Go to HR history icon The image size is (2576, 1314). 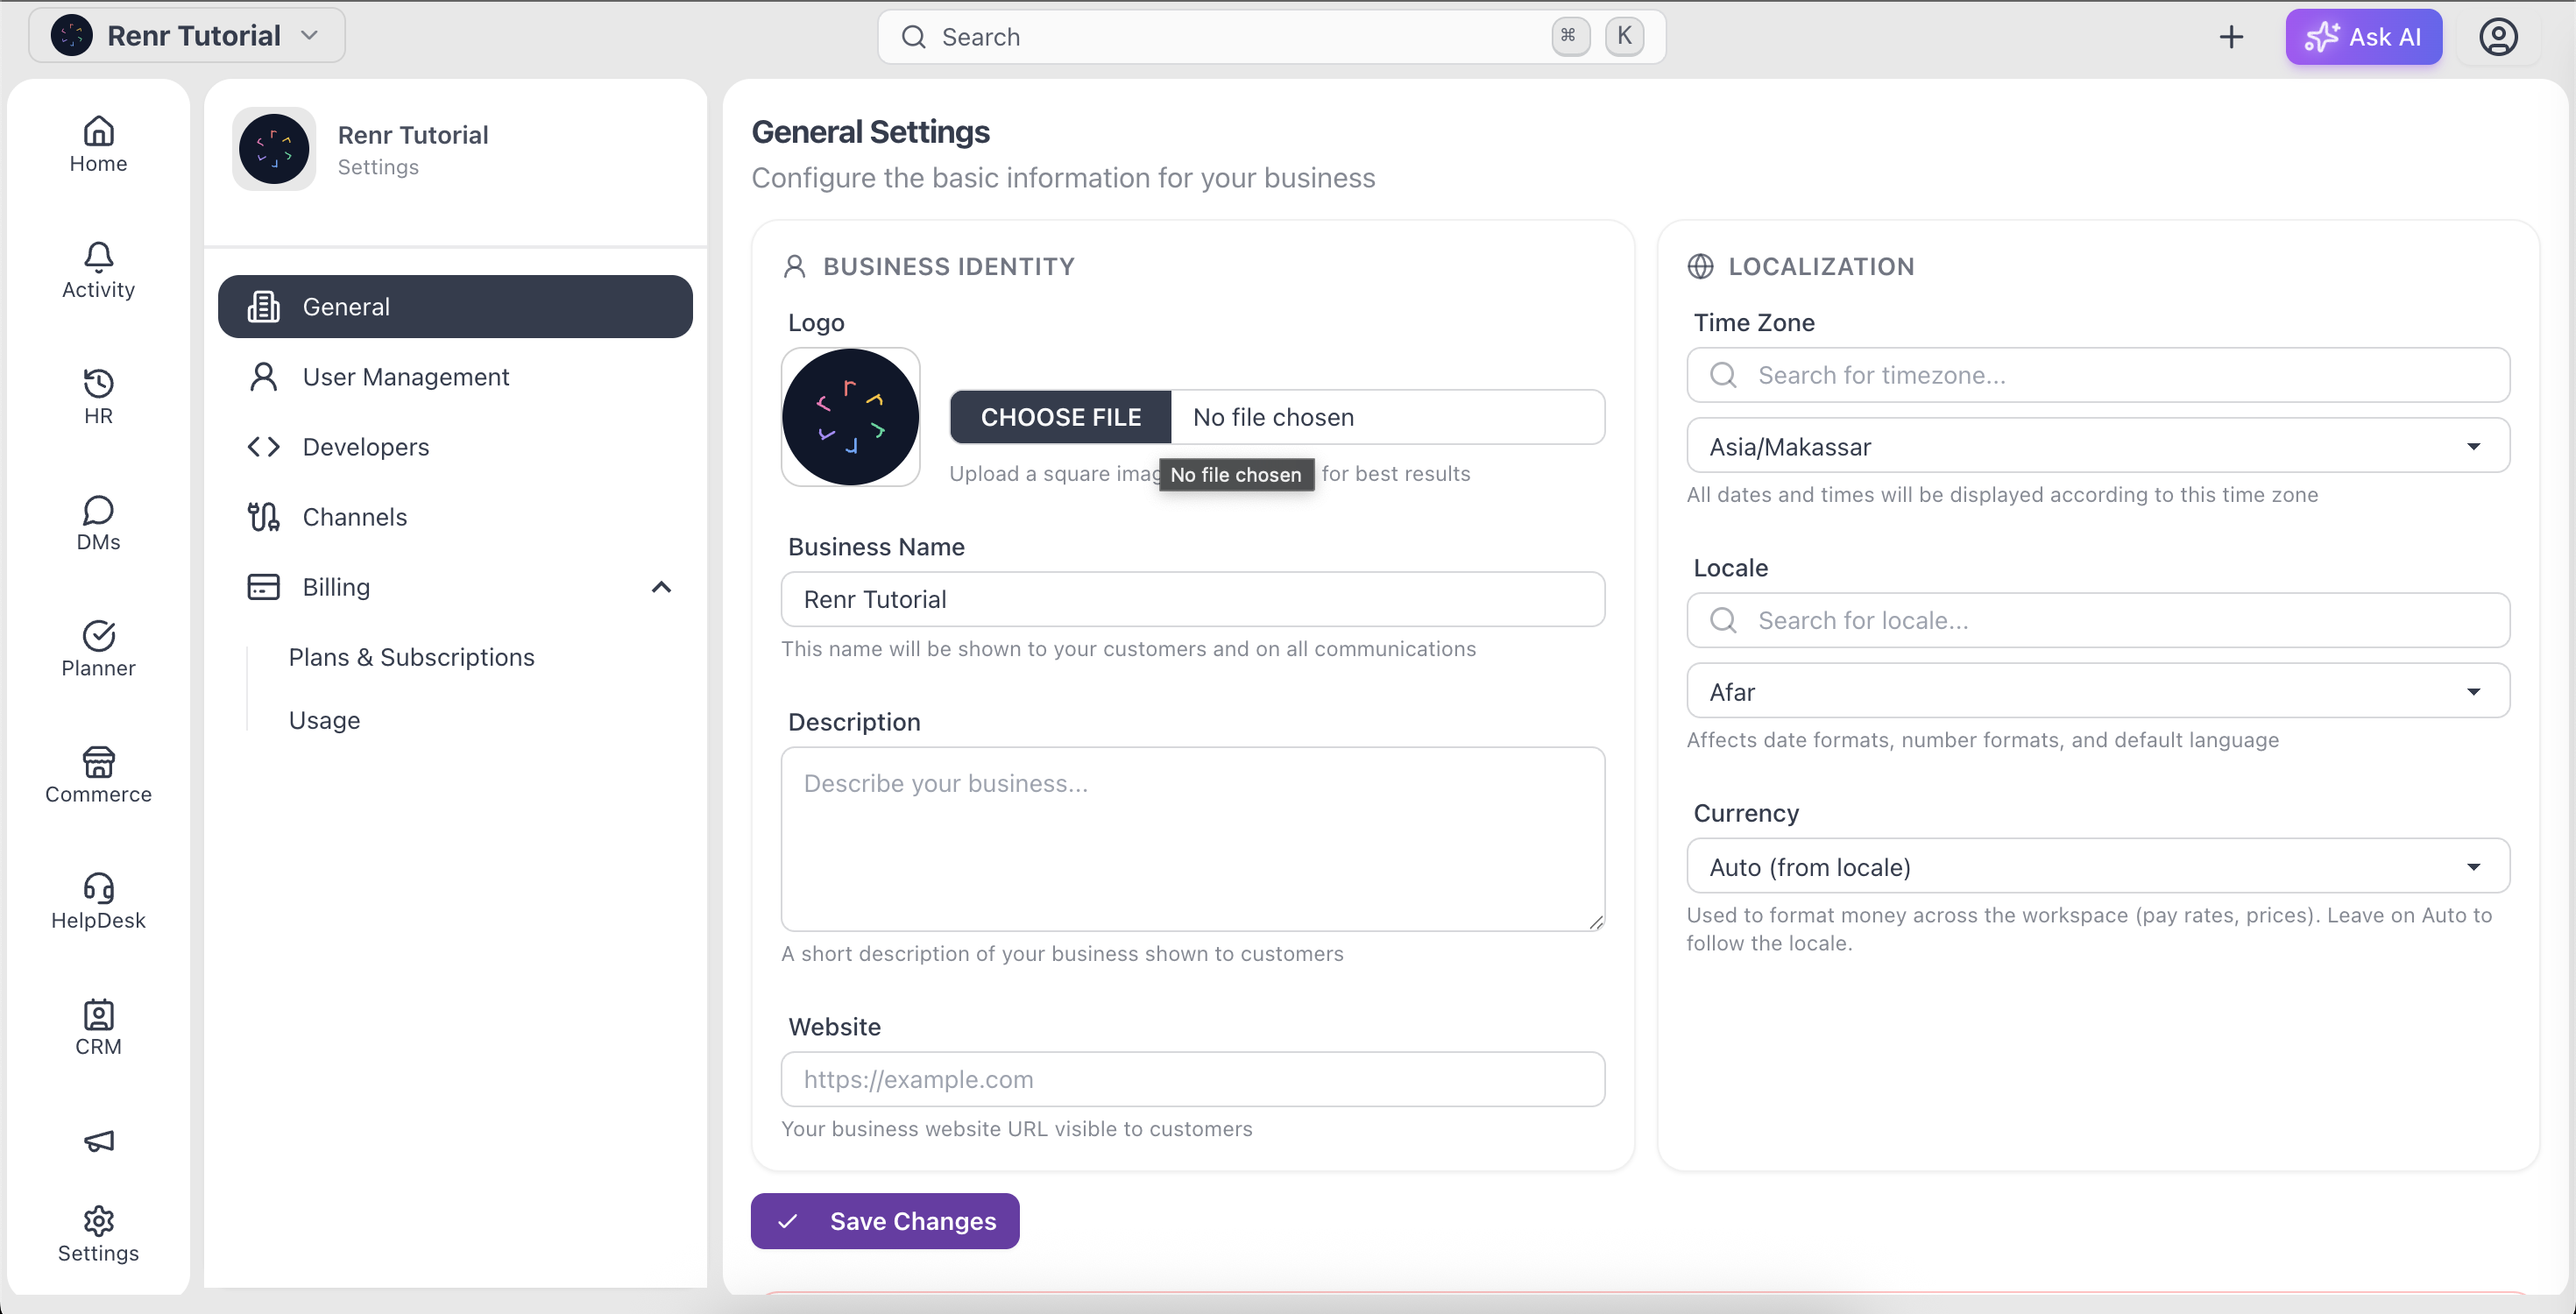(98, 383)
